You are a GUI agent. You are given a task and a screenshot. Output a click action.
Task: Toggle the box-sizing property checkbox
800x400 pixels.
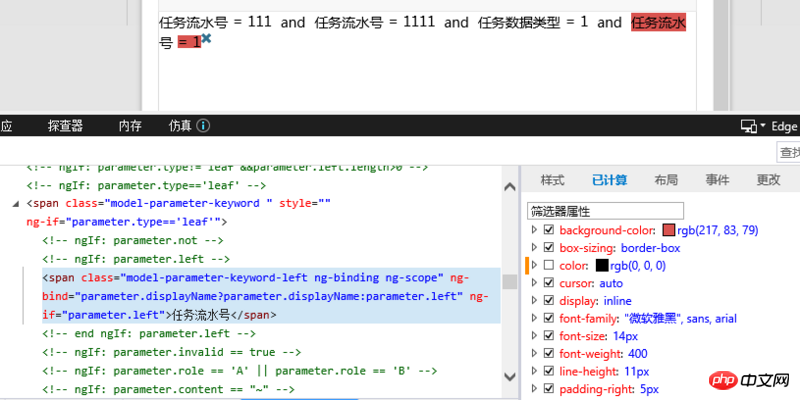(547, 247)
